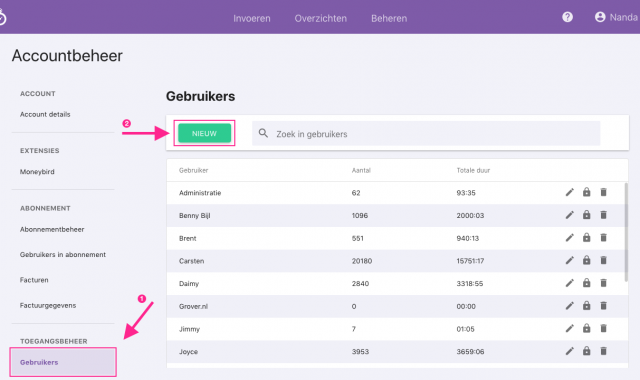Open Factuurgegevens in the sidebar

(x=48, y=305)
